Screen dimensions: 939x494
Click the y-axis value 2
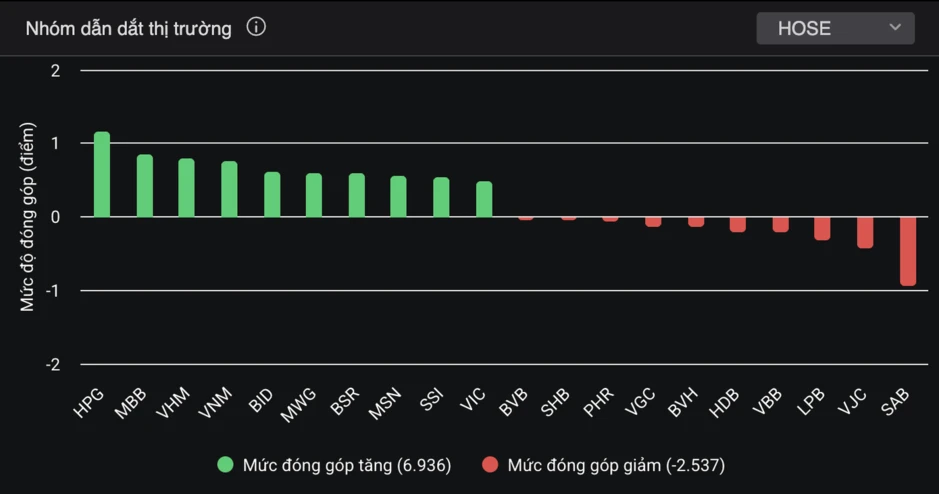[56, 71]
